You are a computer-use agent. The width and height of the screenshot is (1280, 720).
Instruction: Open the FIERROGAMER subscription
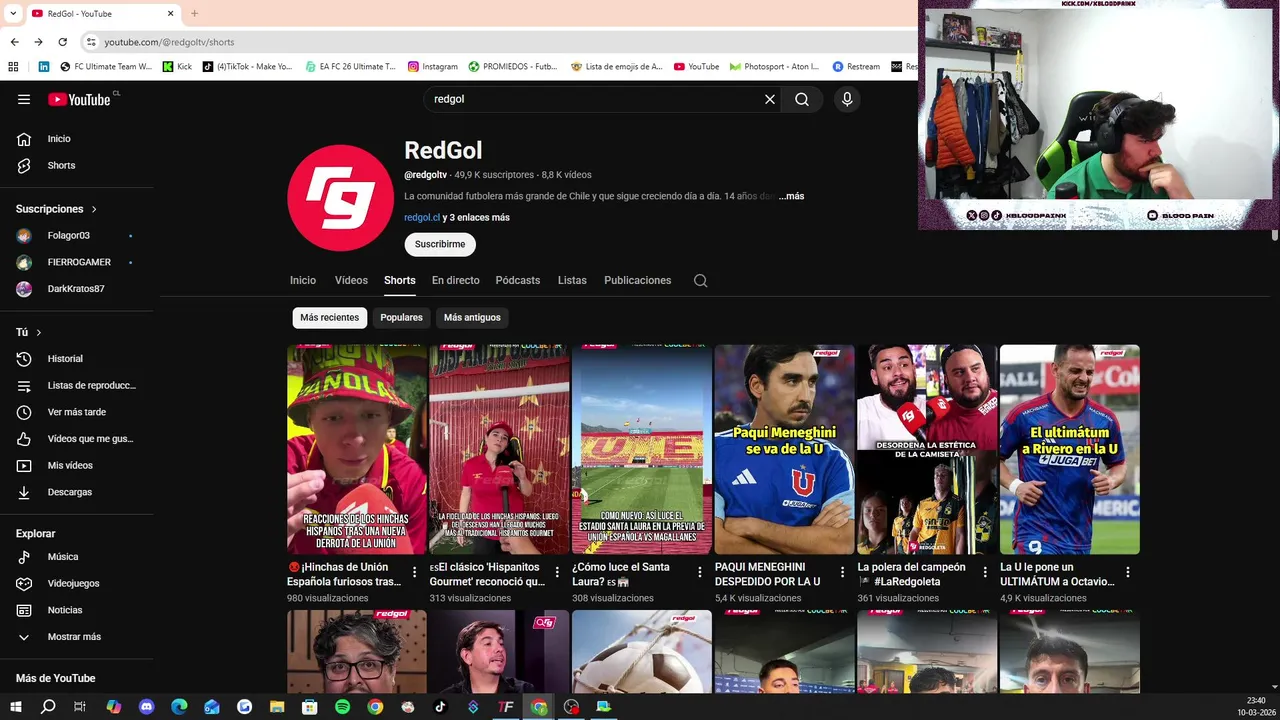pyautogui.click(x=77, y=262)
